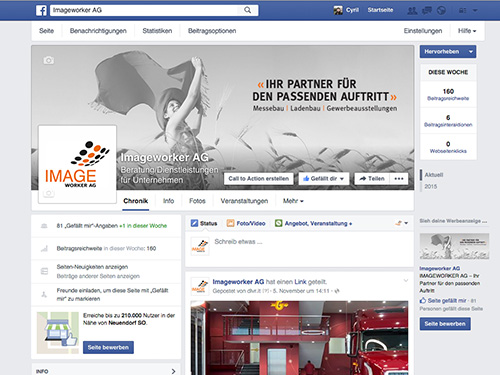Click the profile picture camera icon
Screen dimensions: 500x375
[49, 193]
